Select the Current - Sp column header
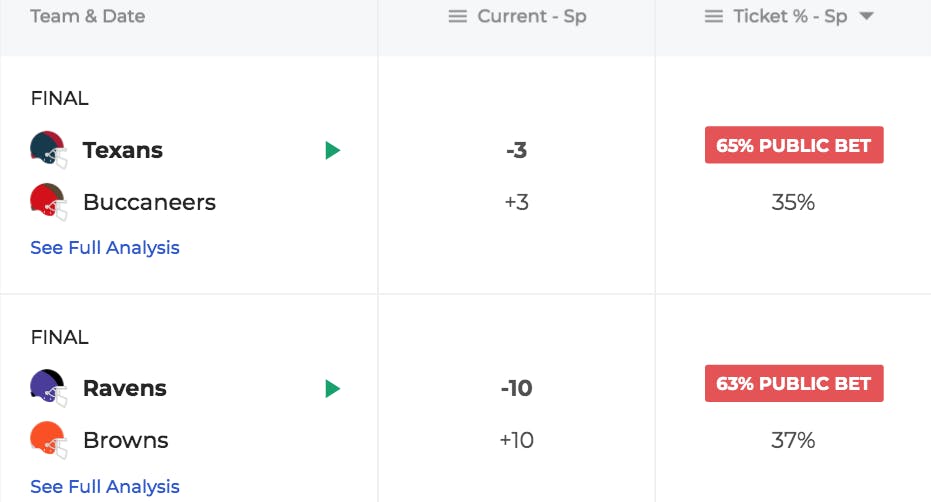 tap(531, 16)
